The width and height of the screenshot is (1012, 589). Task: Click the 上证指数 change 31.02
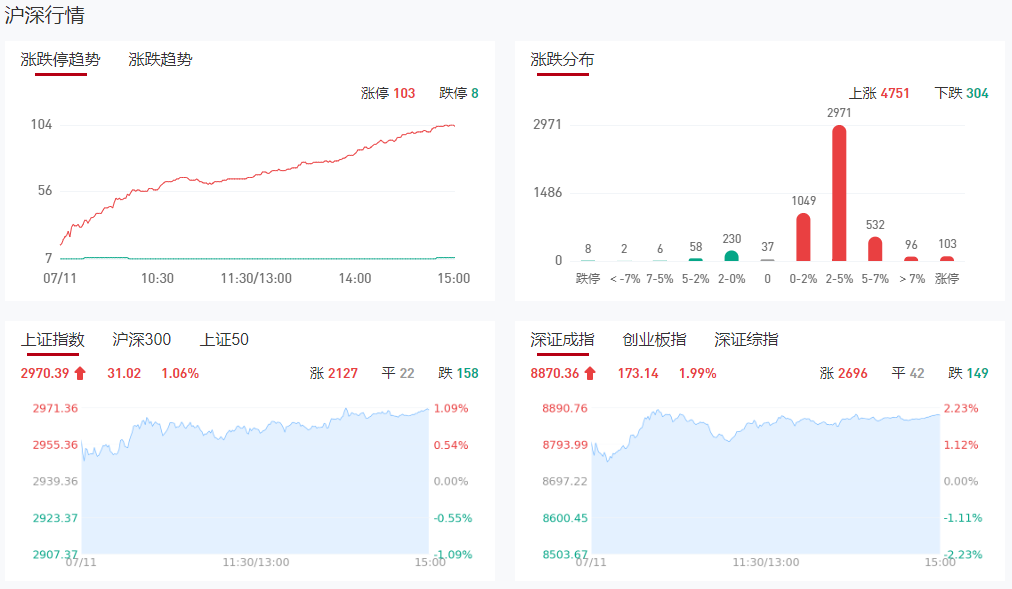(x=124, y=373)
